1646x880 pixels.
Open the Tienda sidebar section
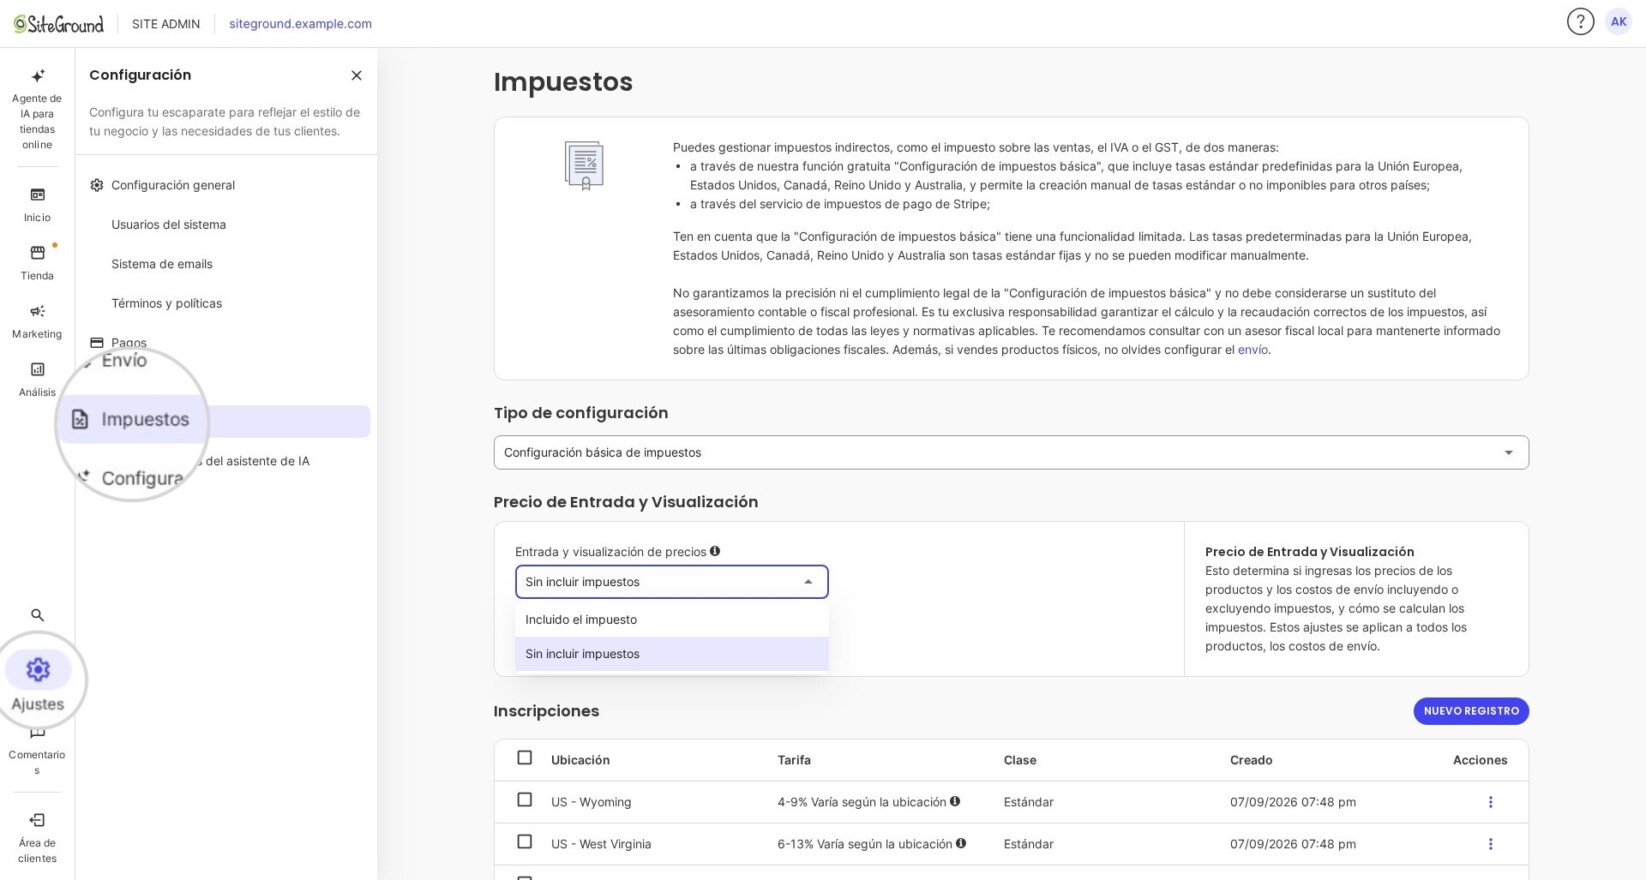coord(37,263)
